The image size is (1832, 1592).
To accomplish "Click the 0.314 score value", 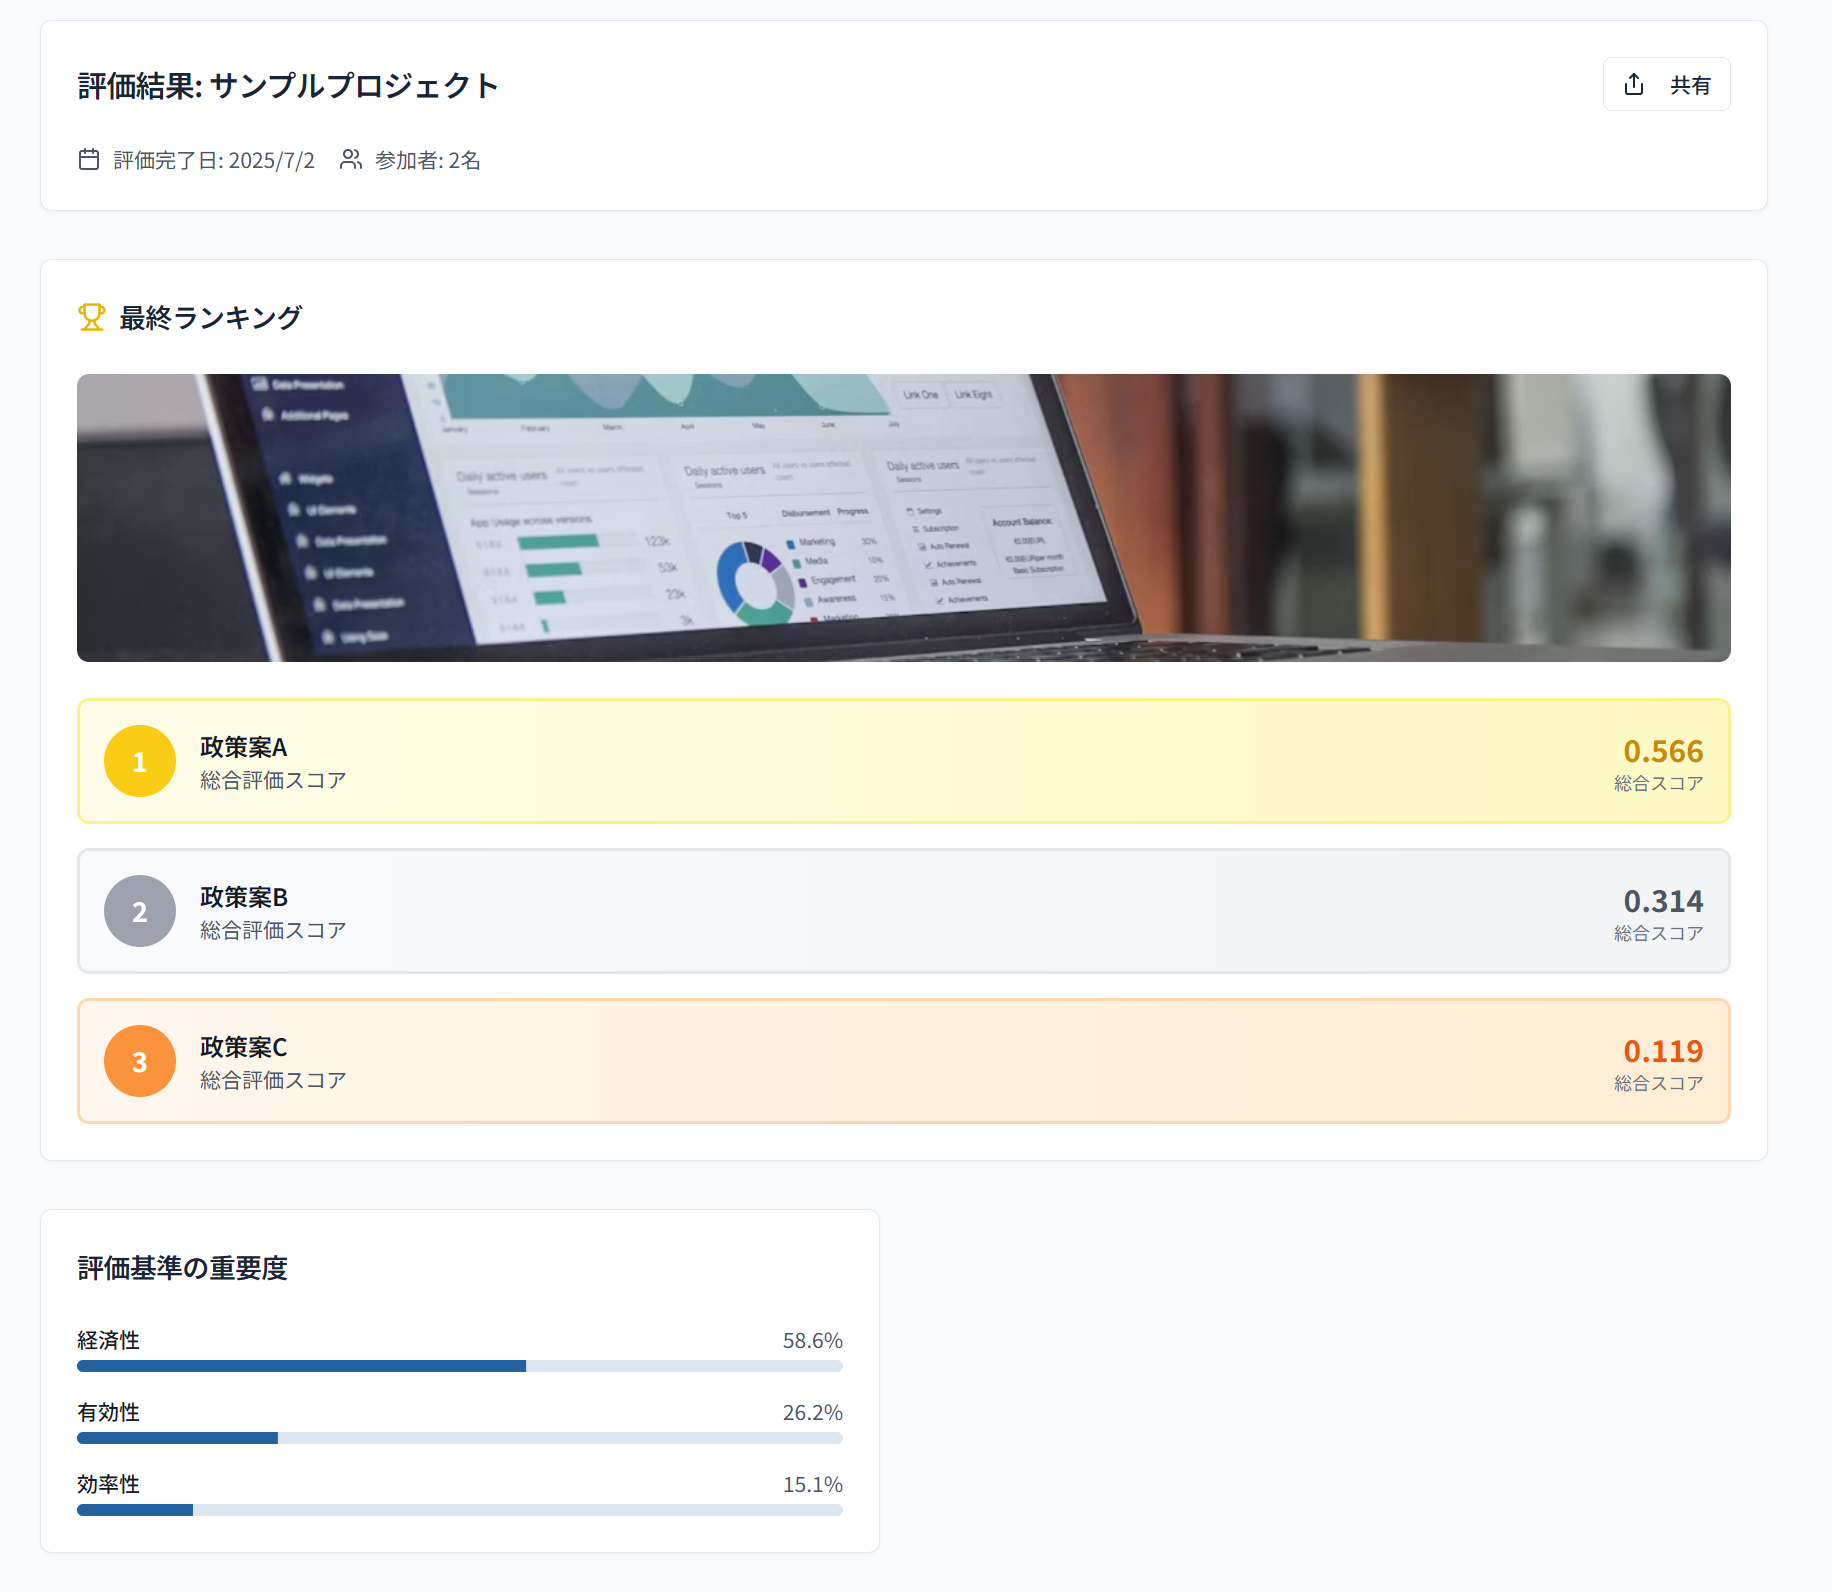I will click(1663, 901).
